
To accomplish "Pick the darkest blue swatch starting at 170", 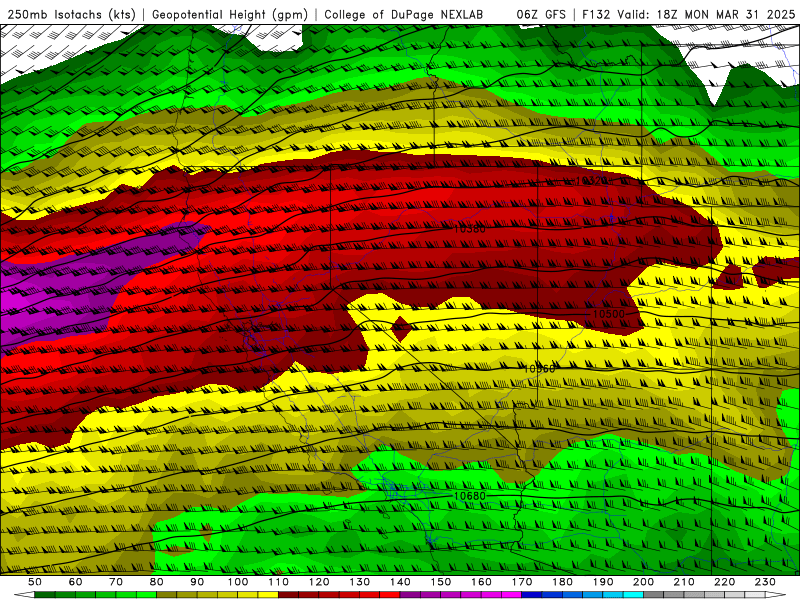I will [x=532, y=595].
